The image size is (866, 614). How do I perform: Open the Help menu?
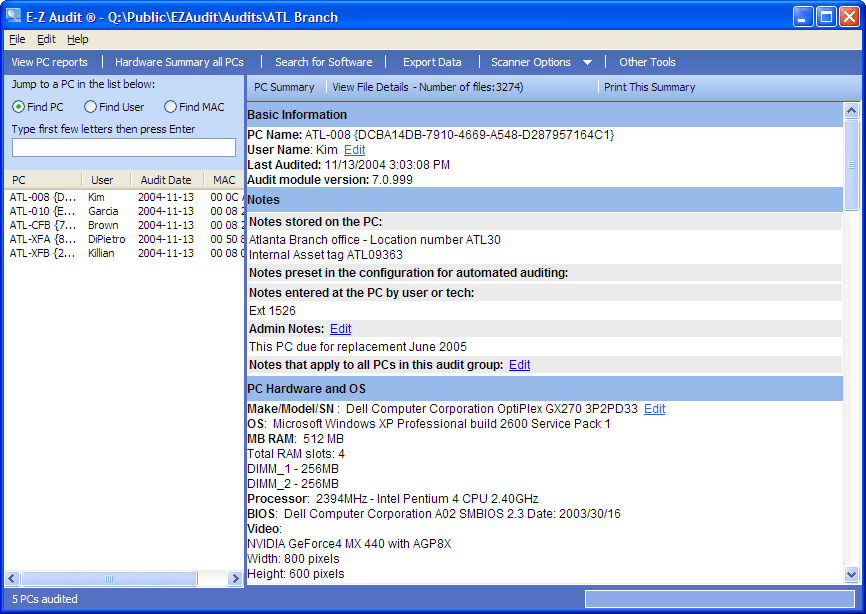[78, 39]
